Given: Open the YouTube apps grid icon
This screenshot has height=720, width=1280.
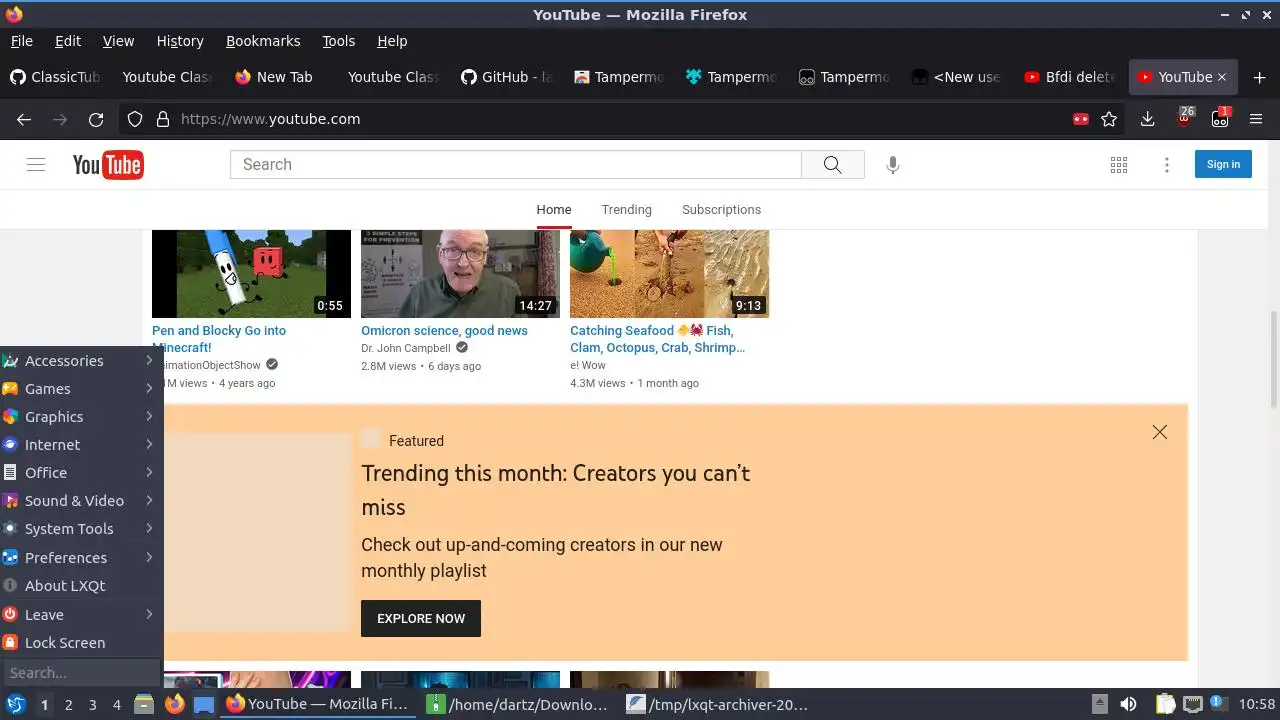Looking at the screenshot, I should tap(1119, 165).
